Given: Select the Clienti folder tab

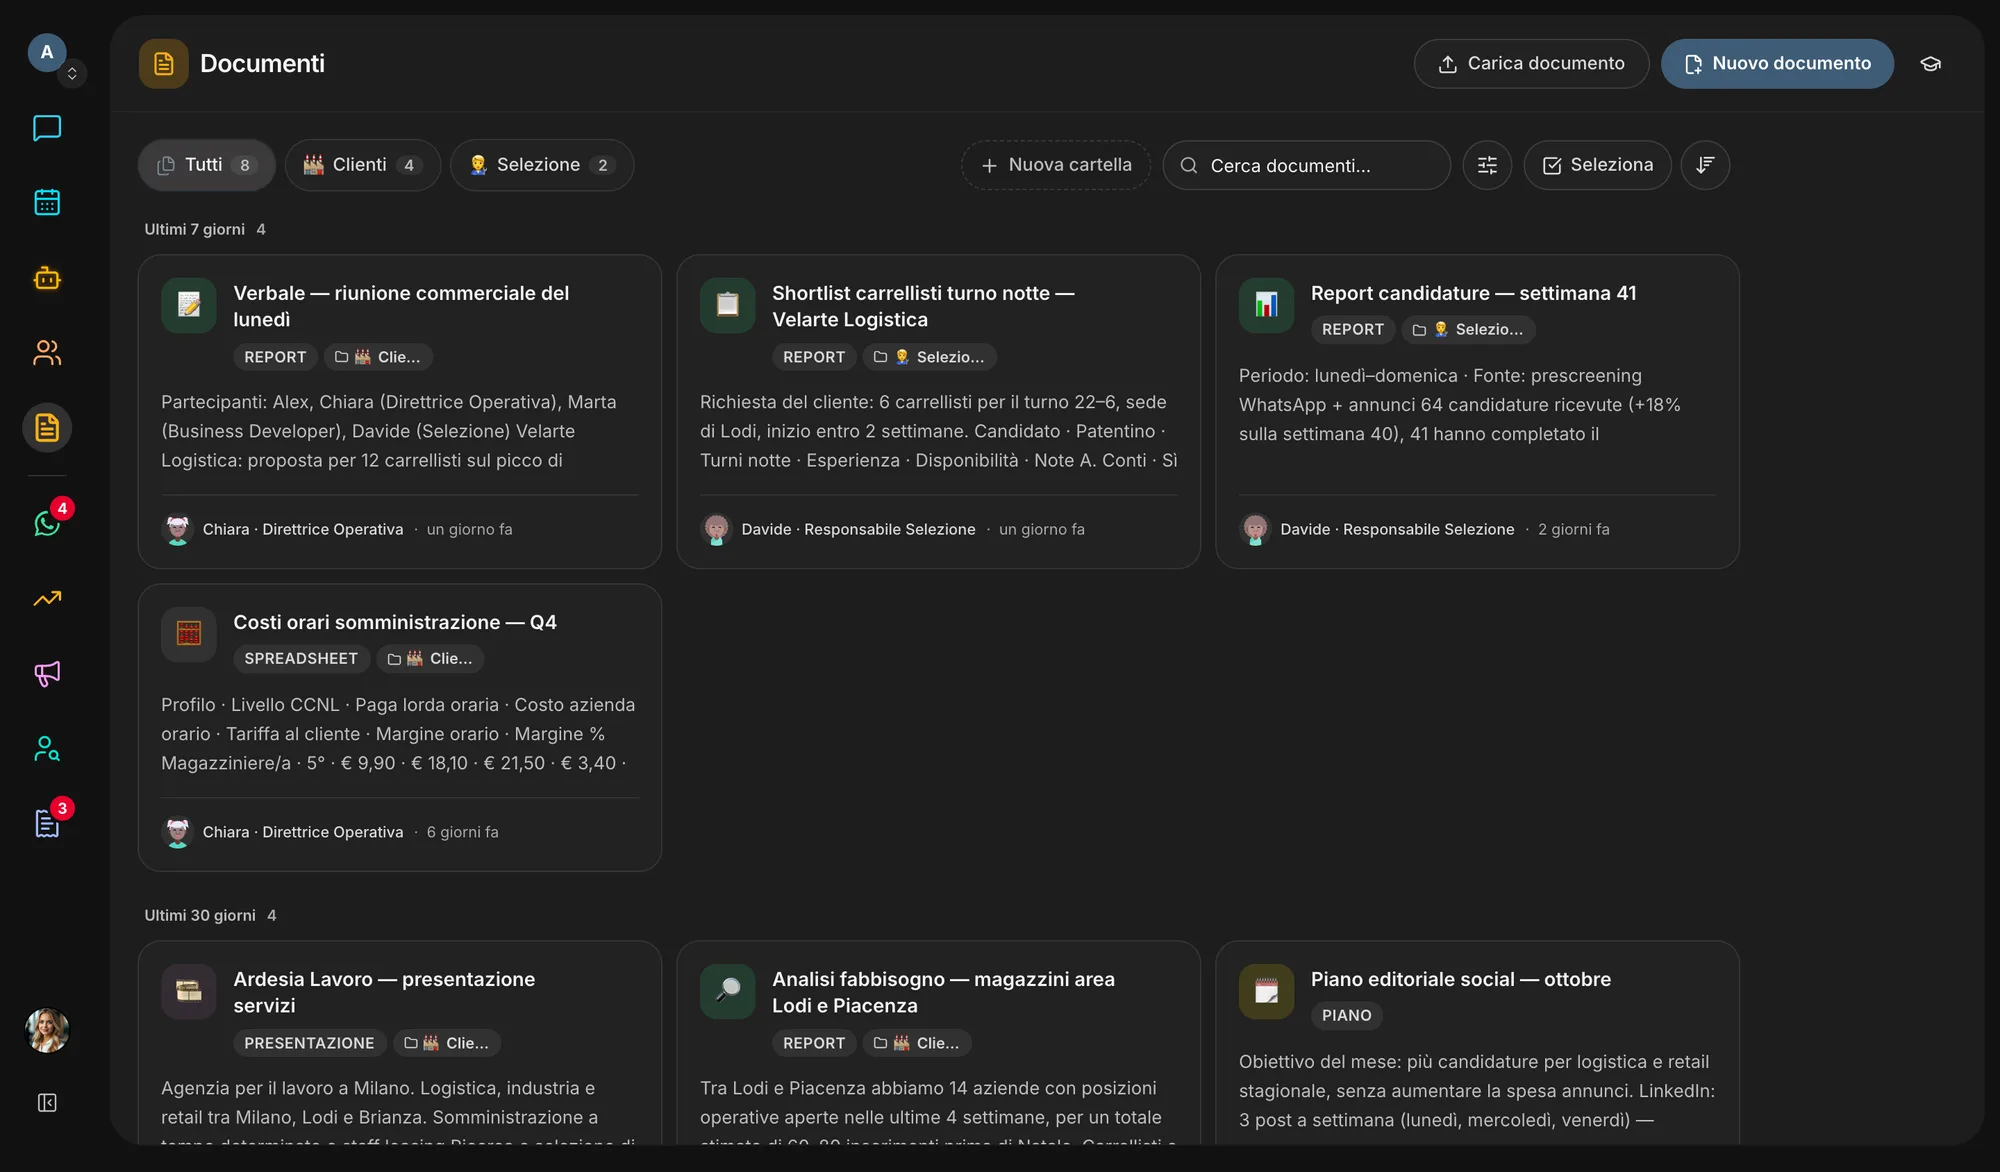Looking at the screenshot, I should coord(363,165).
